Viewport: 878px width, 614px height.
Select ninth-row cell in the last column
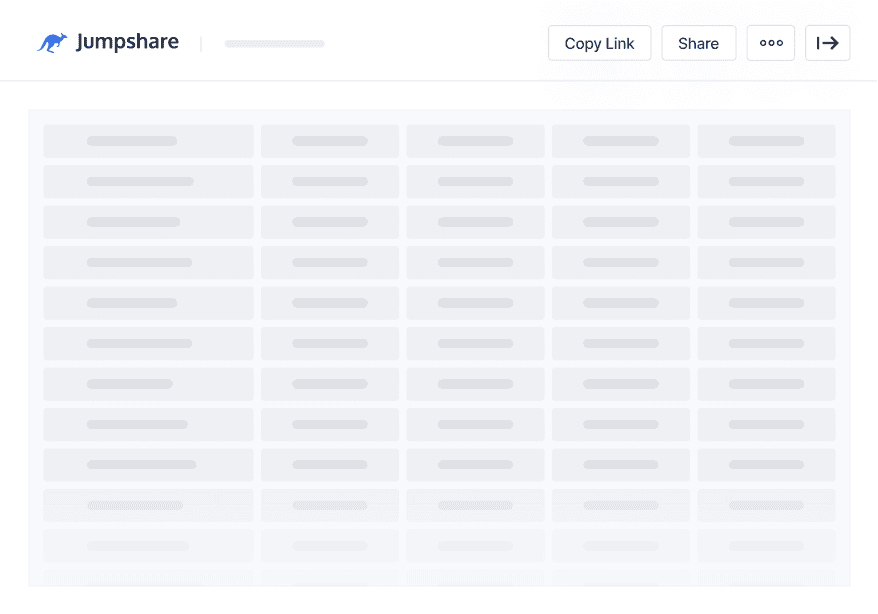pos(766,465)
